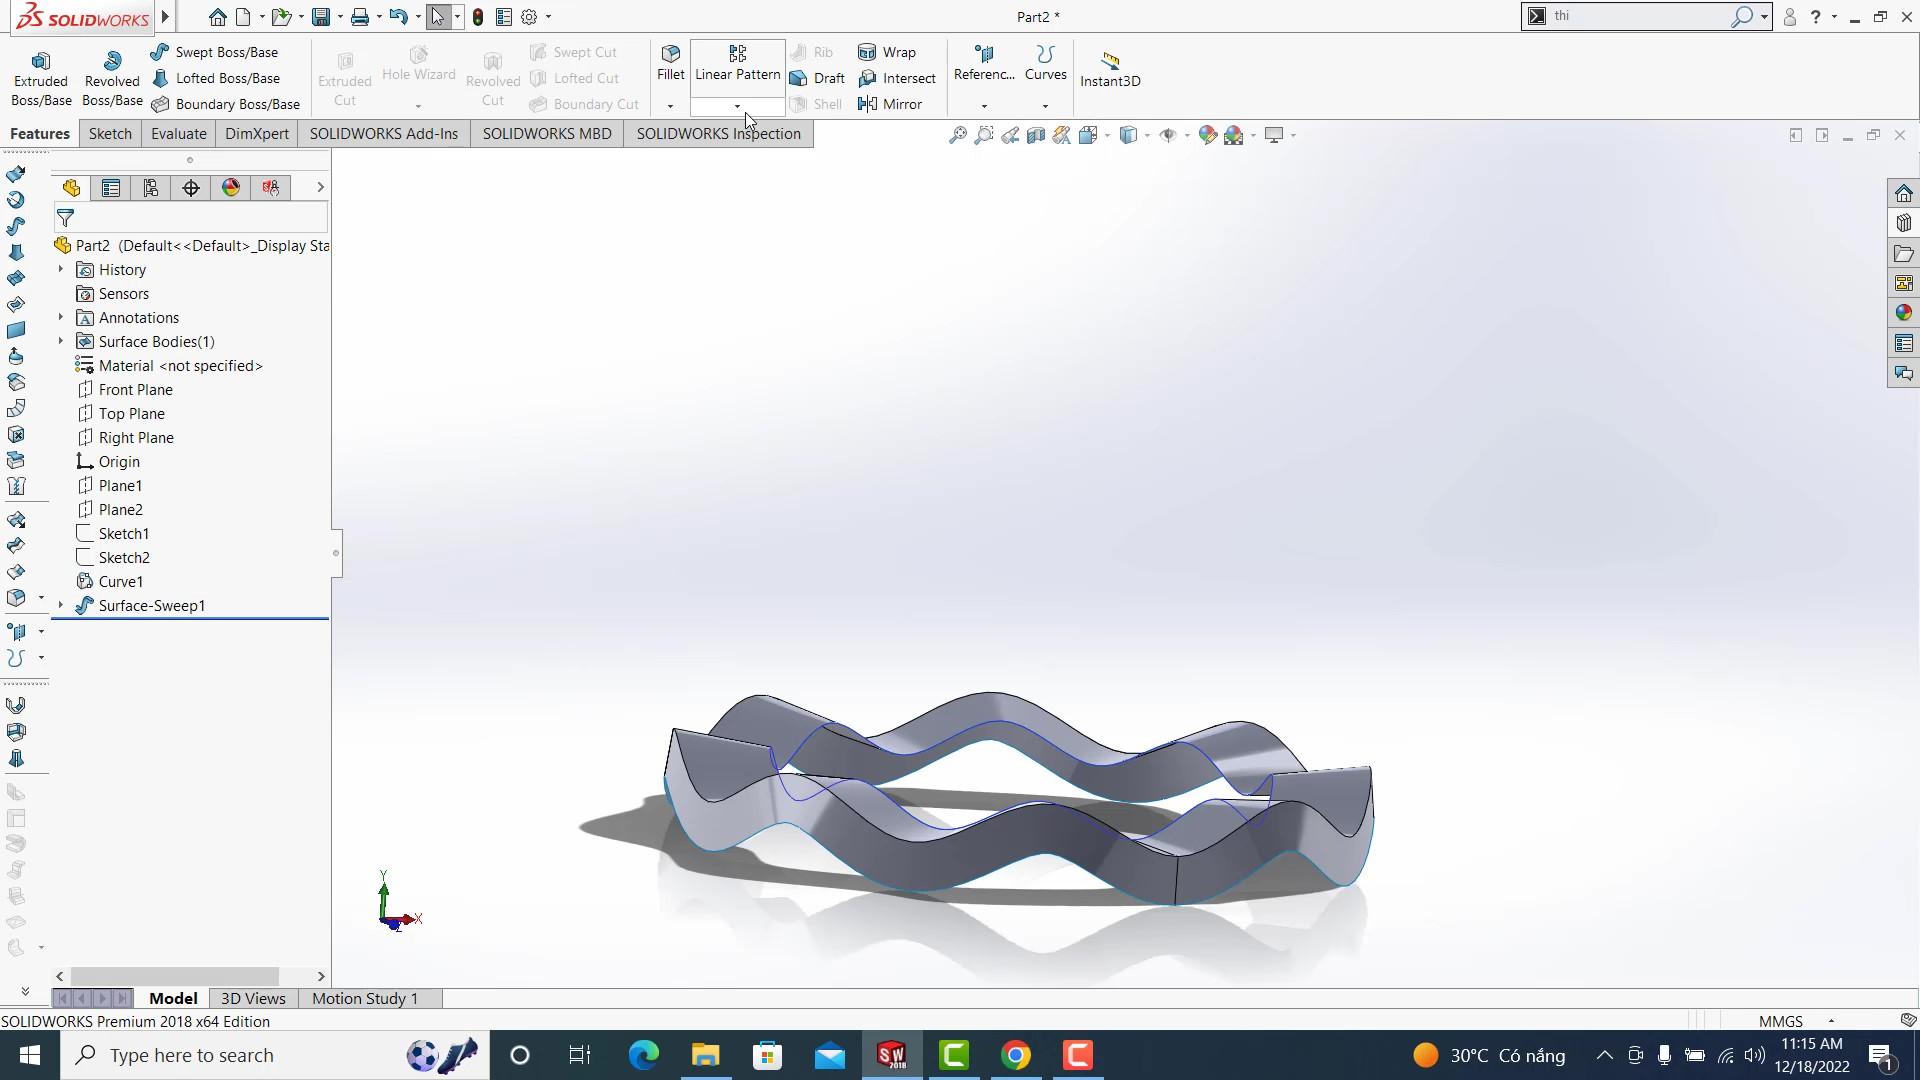Select the Swept Boss/Base tool
1920x1080 pixels.
215,52
